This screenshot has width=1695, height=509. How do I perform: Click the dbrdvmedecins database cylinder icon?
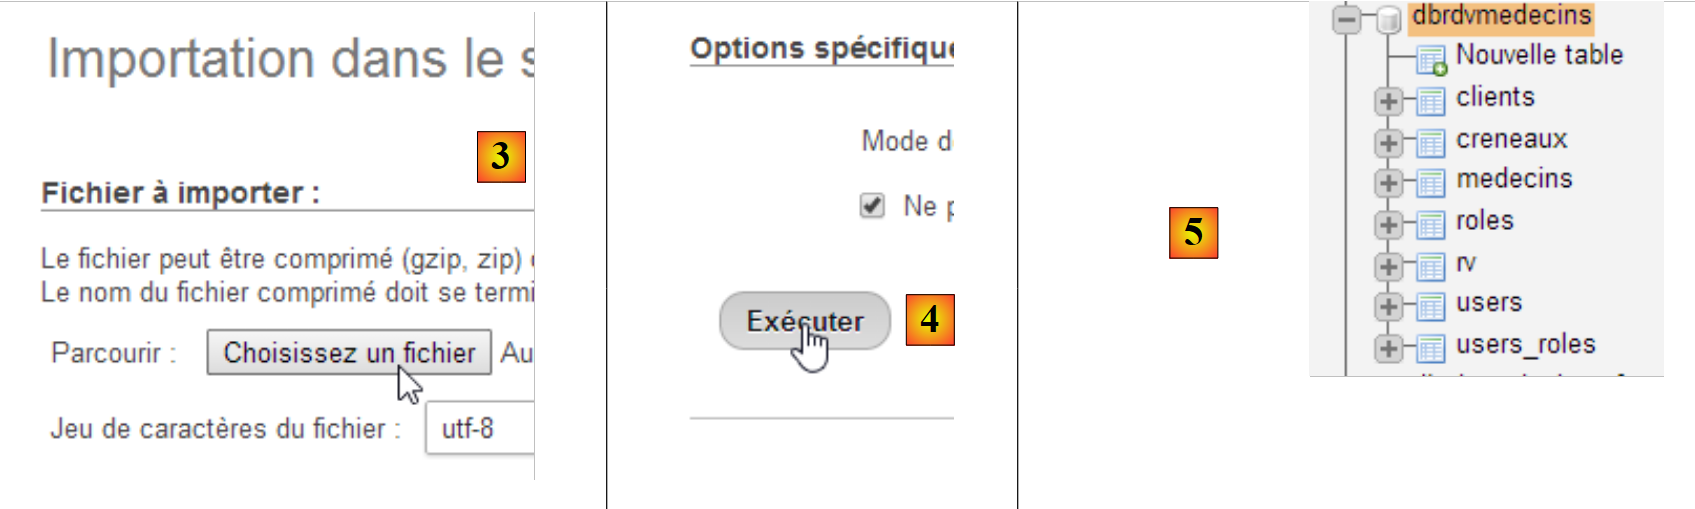[1388, 19]
